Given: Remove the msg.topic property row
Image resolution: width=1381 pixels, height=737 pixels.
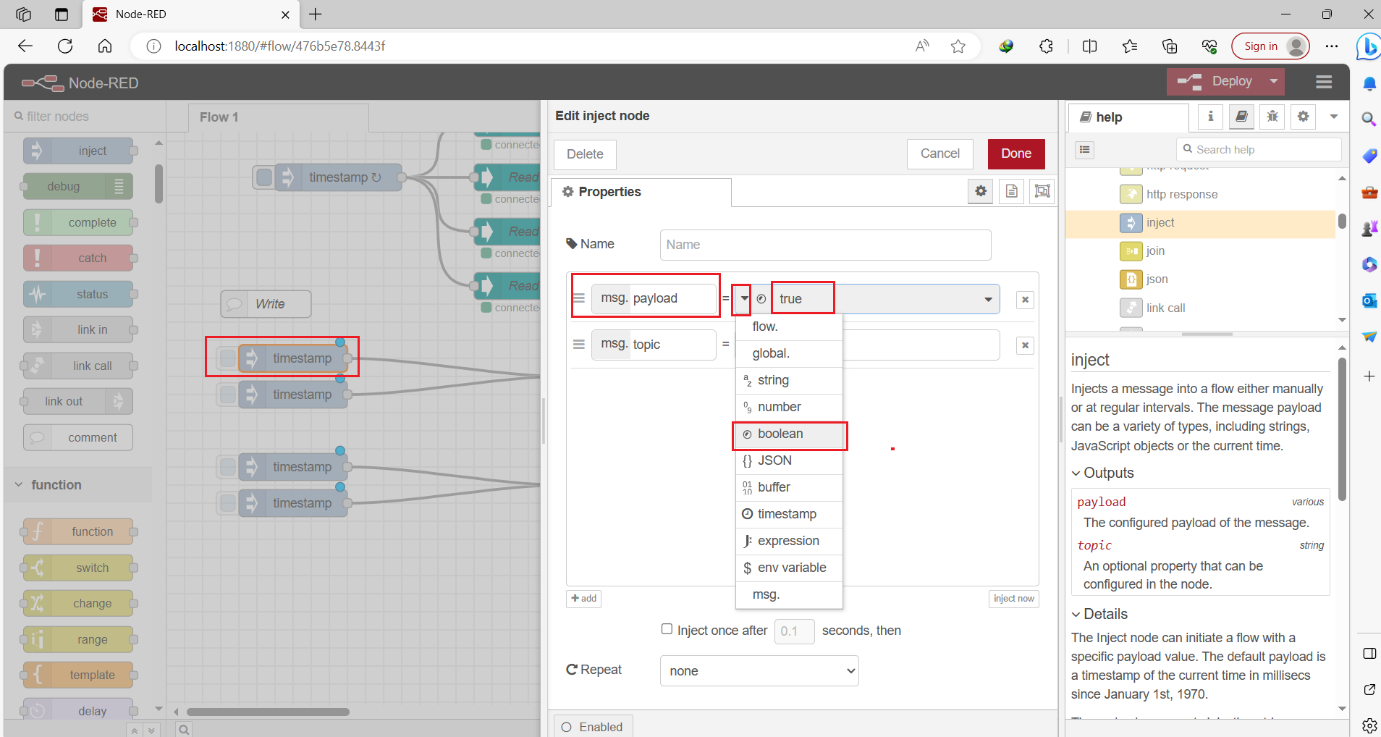Looking at the screenshot, I should click(x=1025, y=345).
